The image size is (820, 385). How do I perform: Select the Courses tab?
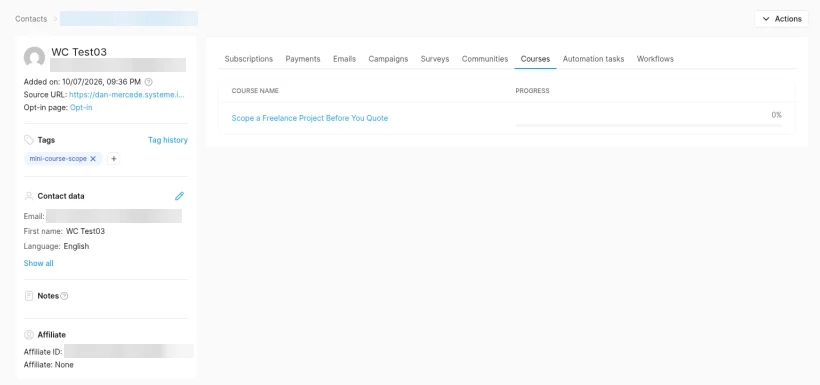(536, 59)
